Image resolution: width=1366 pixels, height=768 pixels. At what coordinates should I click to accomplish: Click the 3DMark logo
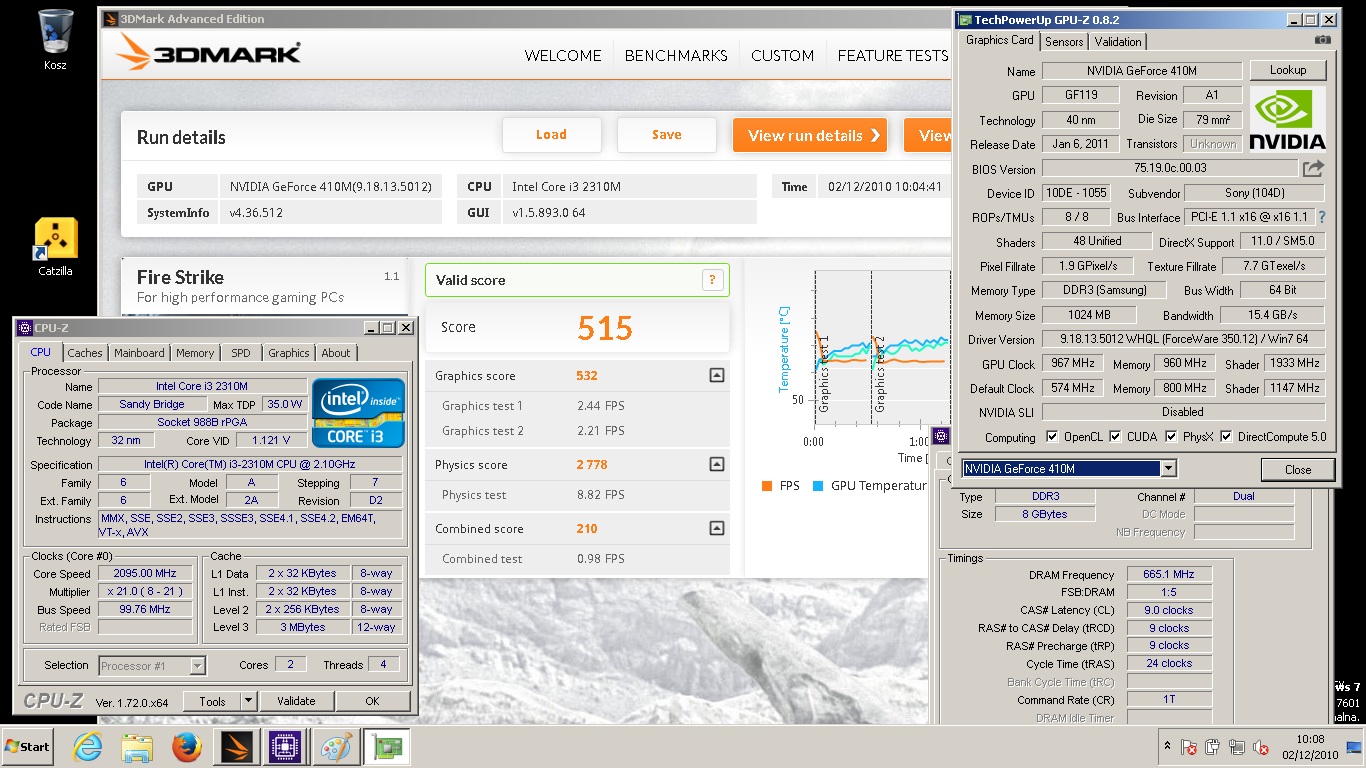(208, 53)
